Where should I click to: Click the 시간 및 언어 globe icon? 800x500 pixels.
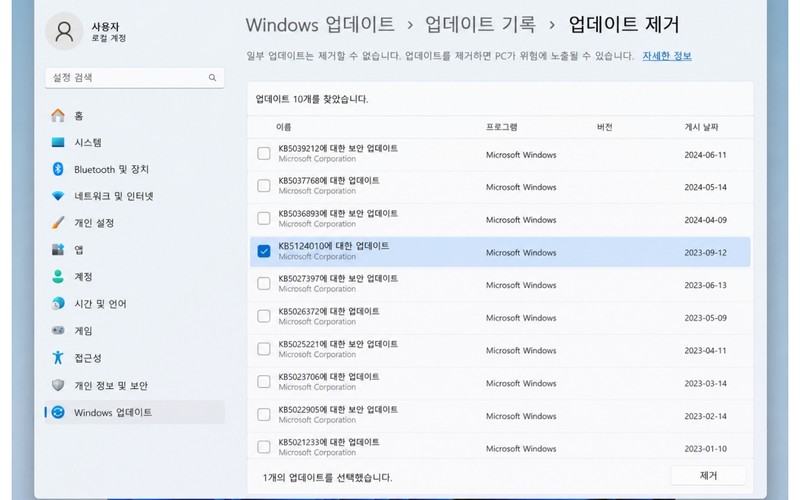[x=58, y=304]
